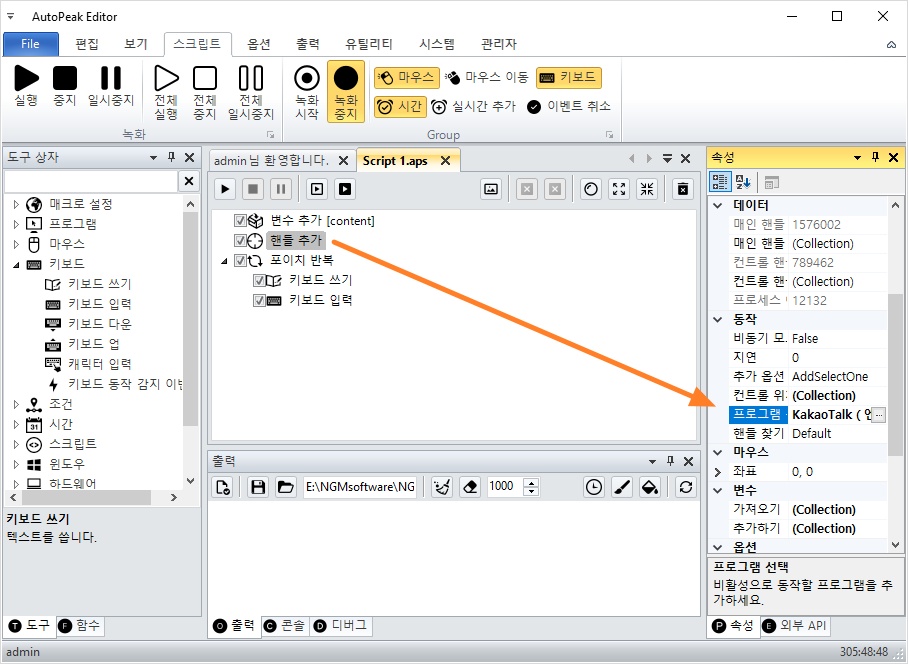The width and height of the screenshot is (908, 664).
Task: Click ellipsis button beside KakaoTalk program
Action: coord(878,415)
